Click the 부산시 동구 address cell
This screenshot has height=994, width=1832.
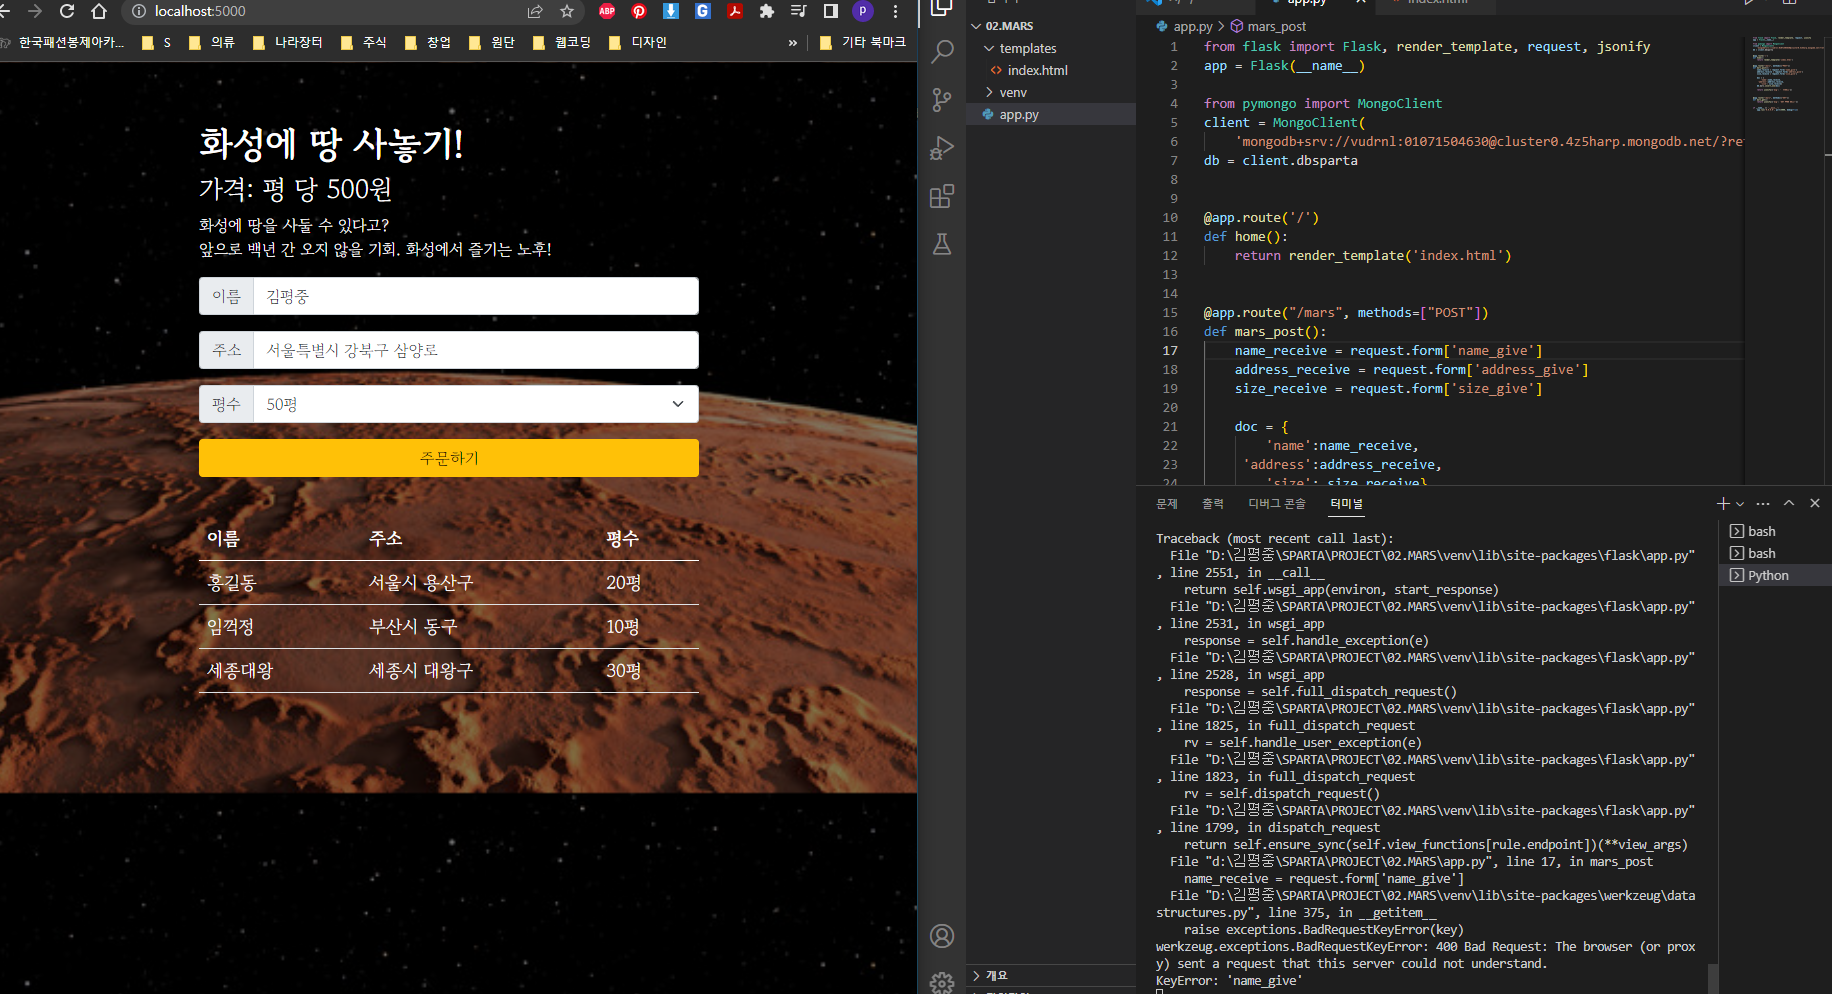[x=413, y=626]
